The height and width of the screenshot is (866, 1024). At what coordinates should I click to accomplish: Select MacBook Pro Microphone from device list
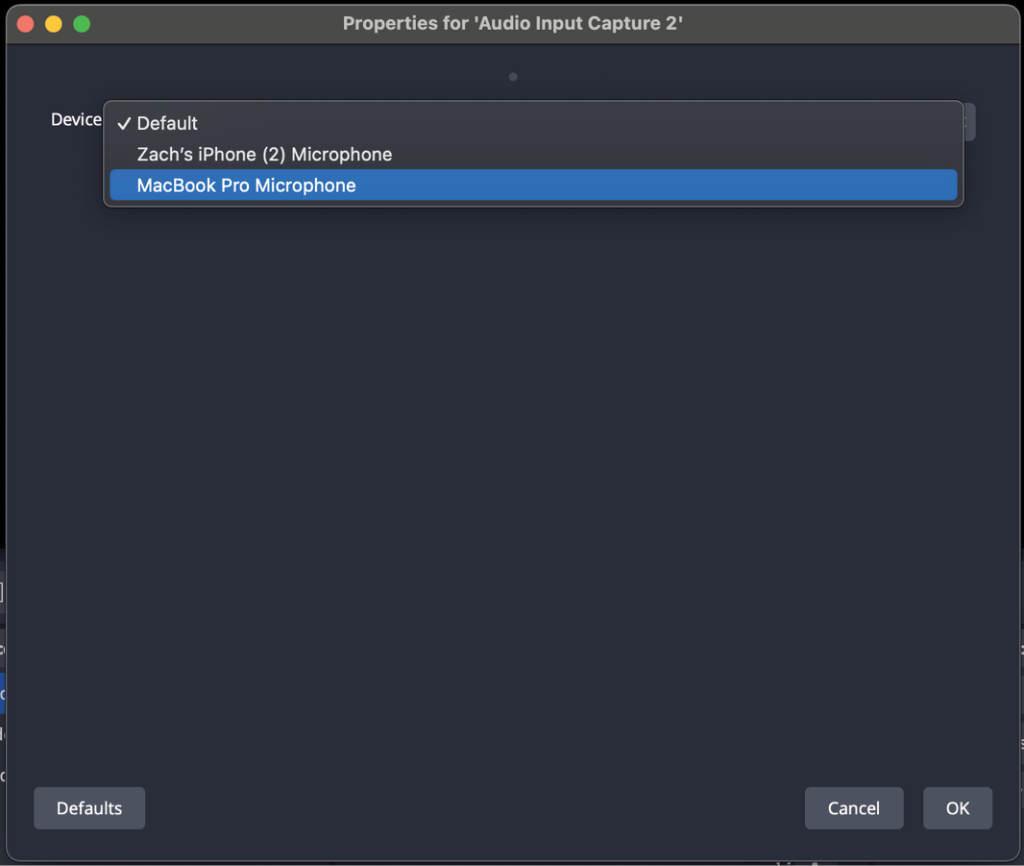(x=246, y=185)
